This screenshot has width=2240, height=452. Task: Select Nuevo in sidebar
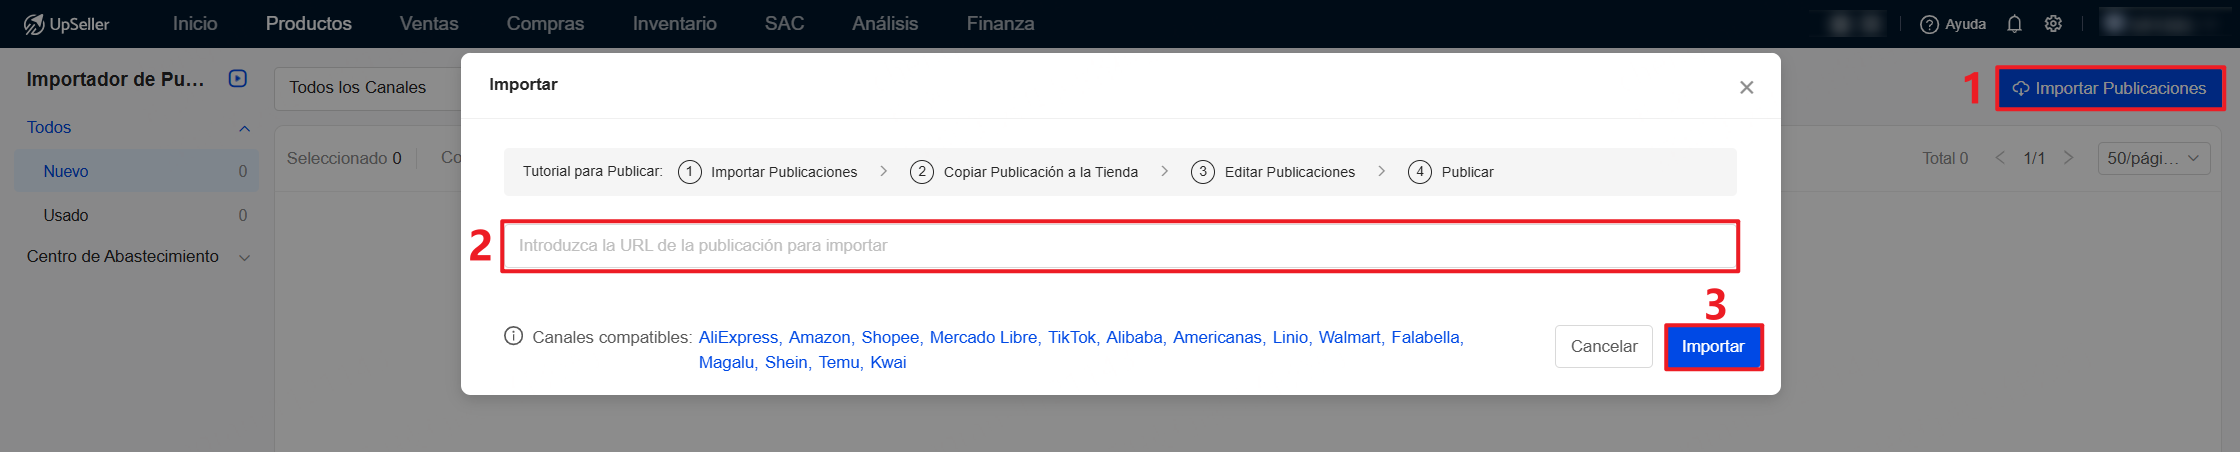click(136, 171)
